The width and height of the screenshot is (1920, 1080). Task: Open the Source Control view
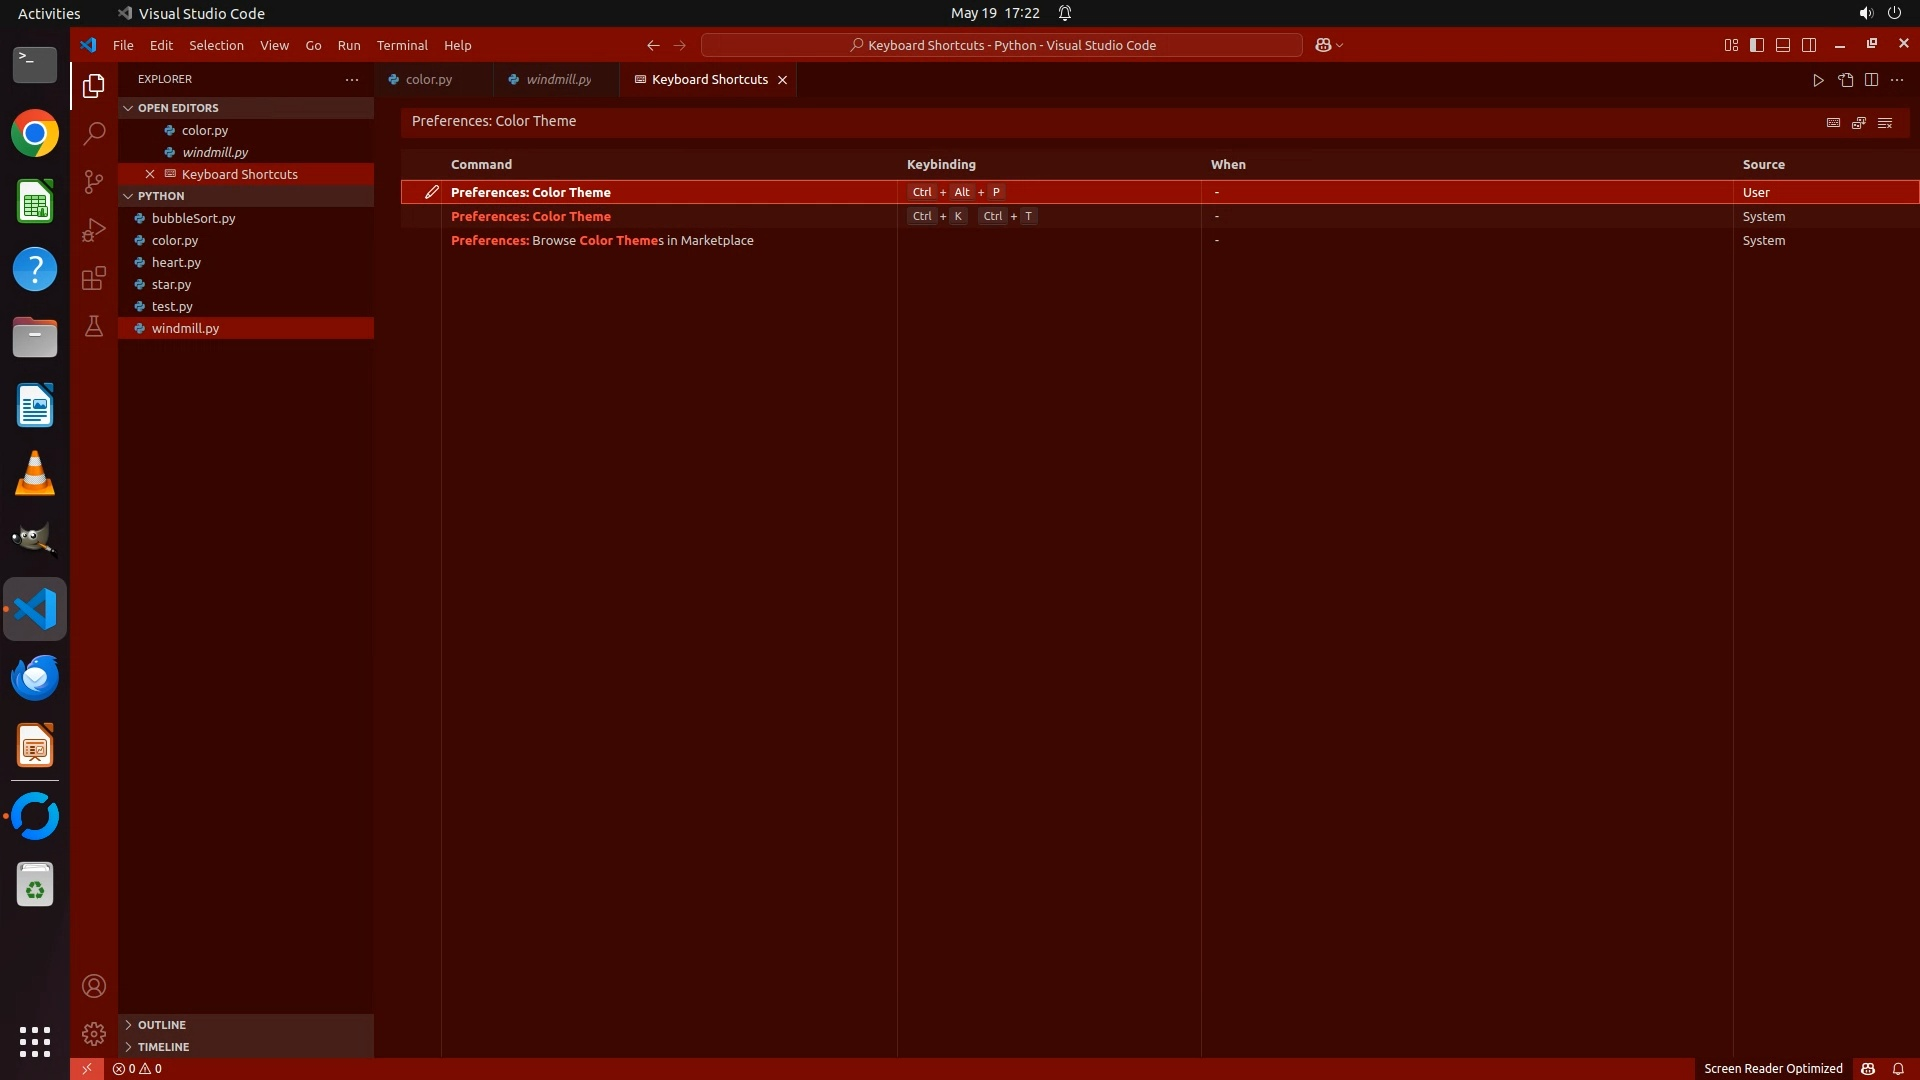[93, 181]
